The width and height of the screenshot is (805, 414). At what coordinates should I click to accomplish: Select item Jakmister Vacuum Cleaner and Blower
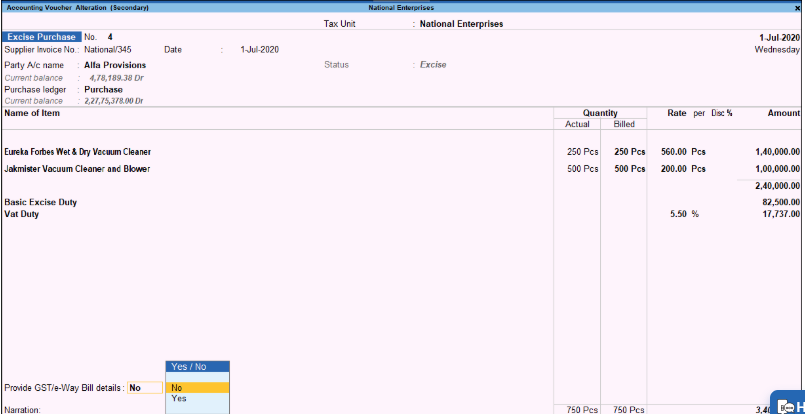[77, 168]
